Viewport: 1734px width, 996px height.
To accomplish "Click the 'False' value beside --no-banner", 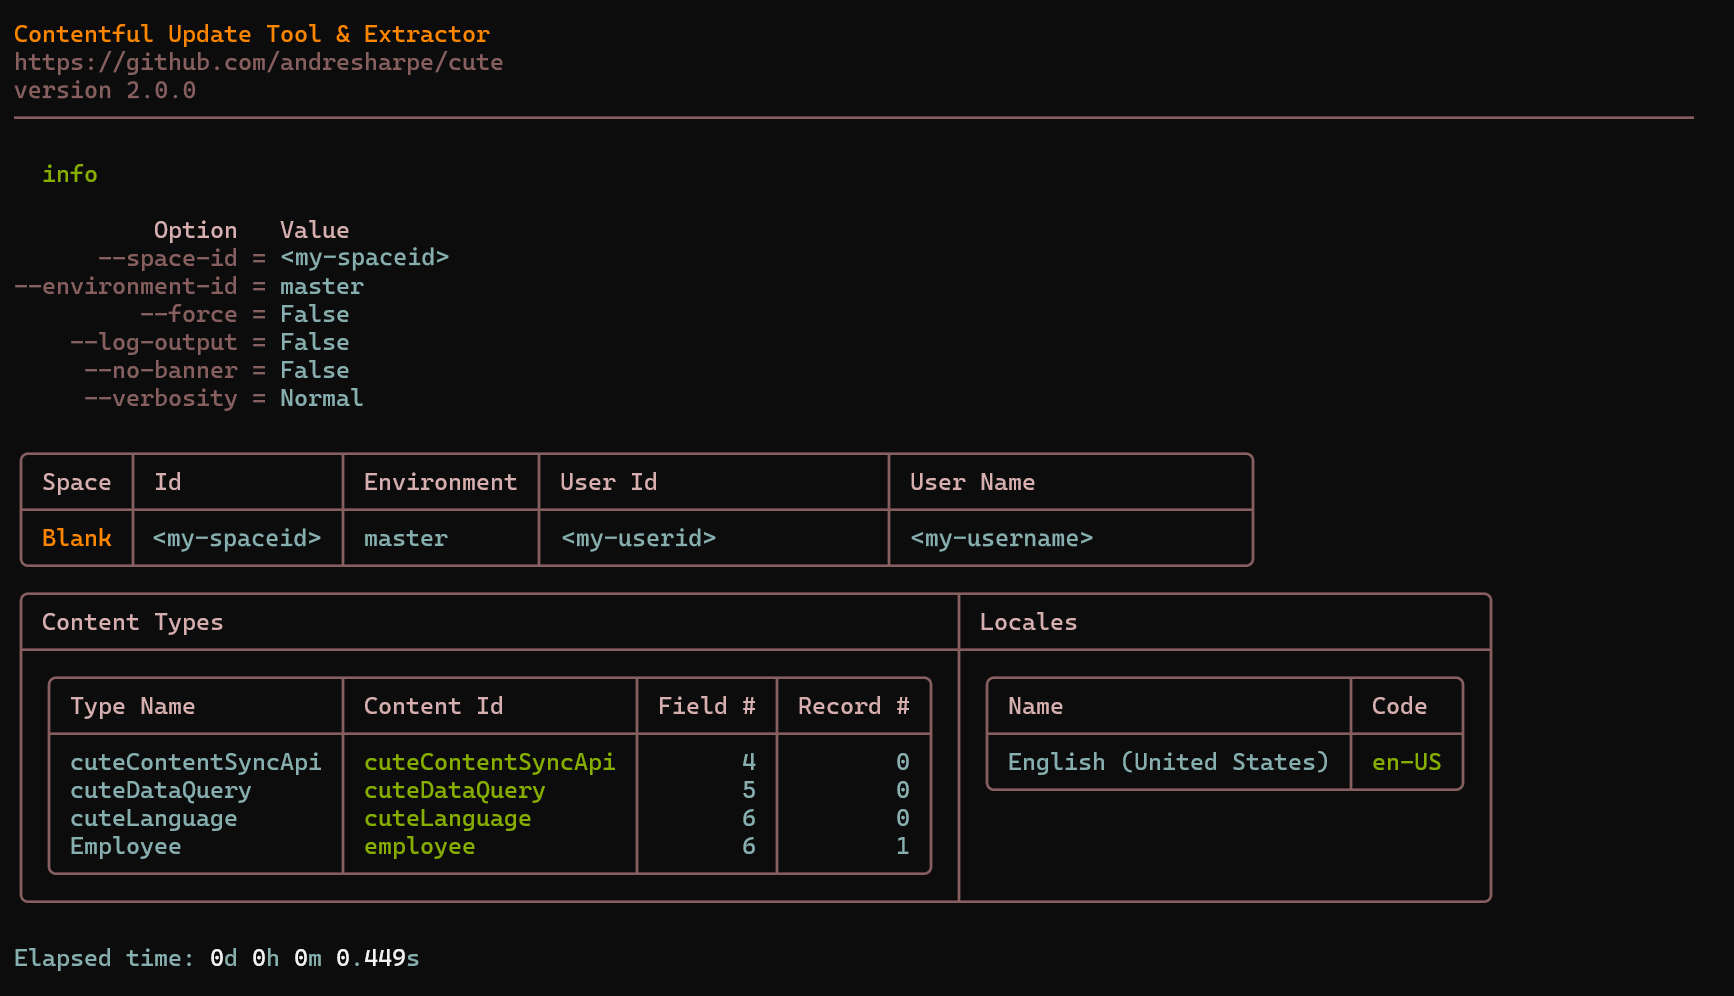I will (x=314, y=370).
